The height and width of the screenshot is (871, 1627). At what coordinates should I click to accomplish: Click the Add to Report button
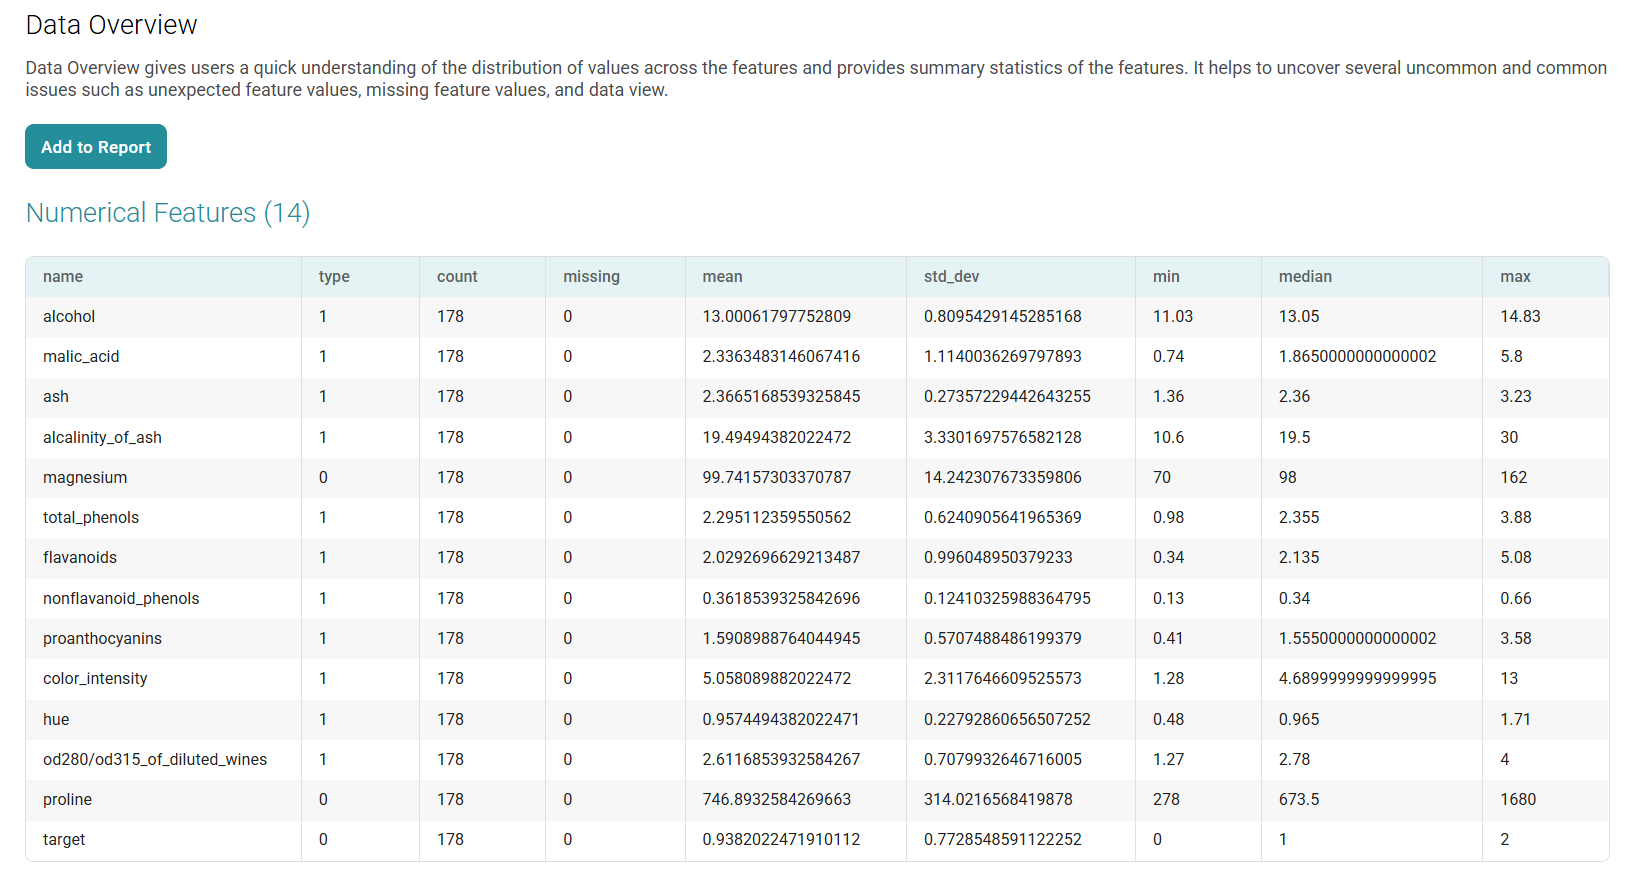click(x=96, y=147)
